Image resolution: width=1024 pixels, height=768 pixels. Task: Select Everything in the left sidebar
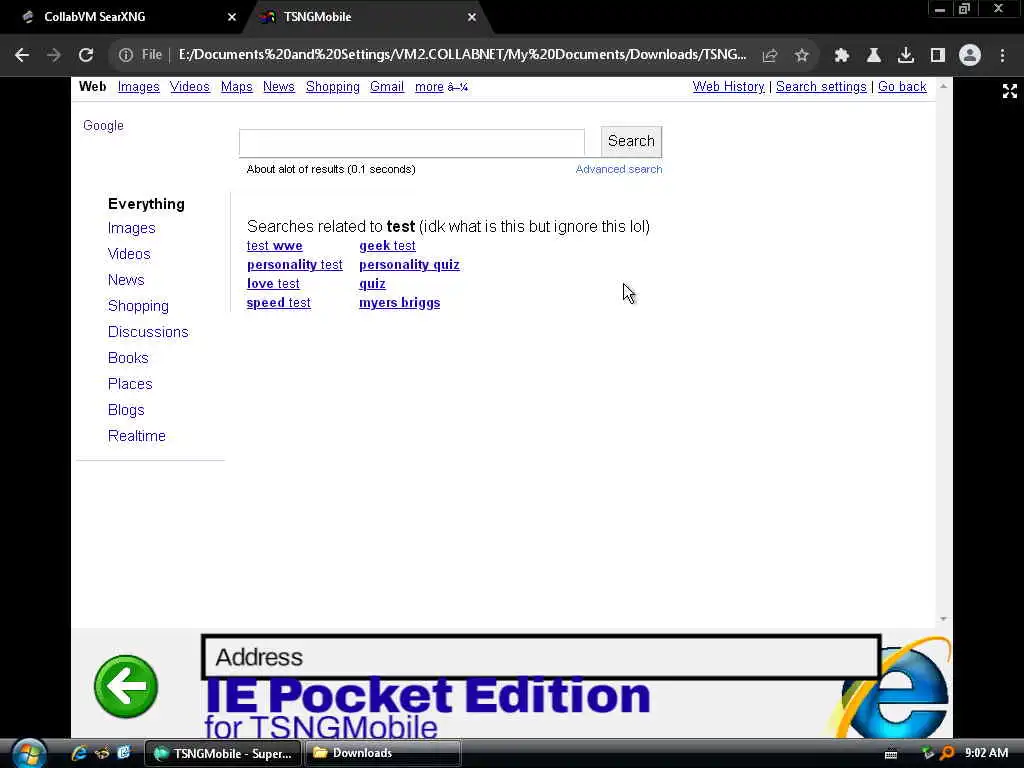coord(146,204)
